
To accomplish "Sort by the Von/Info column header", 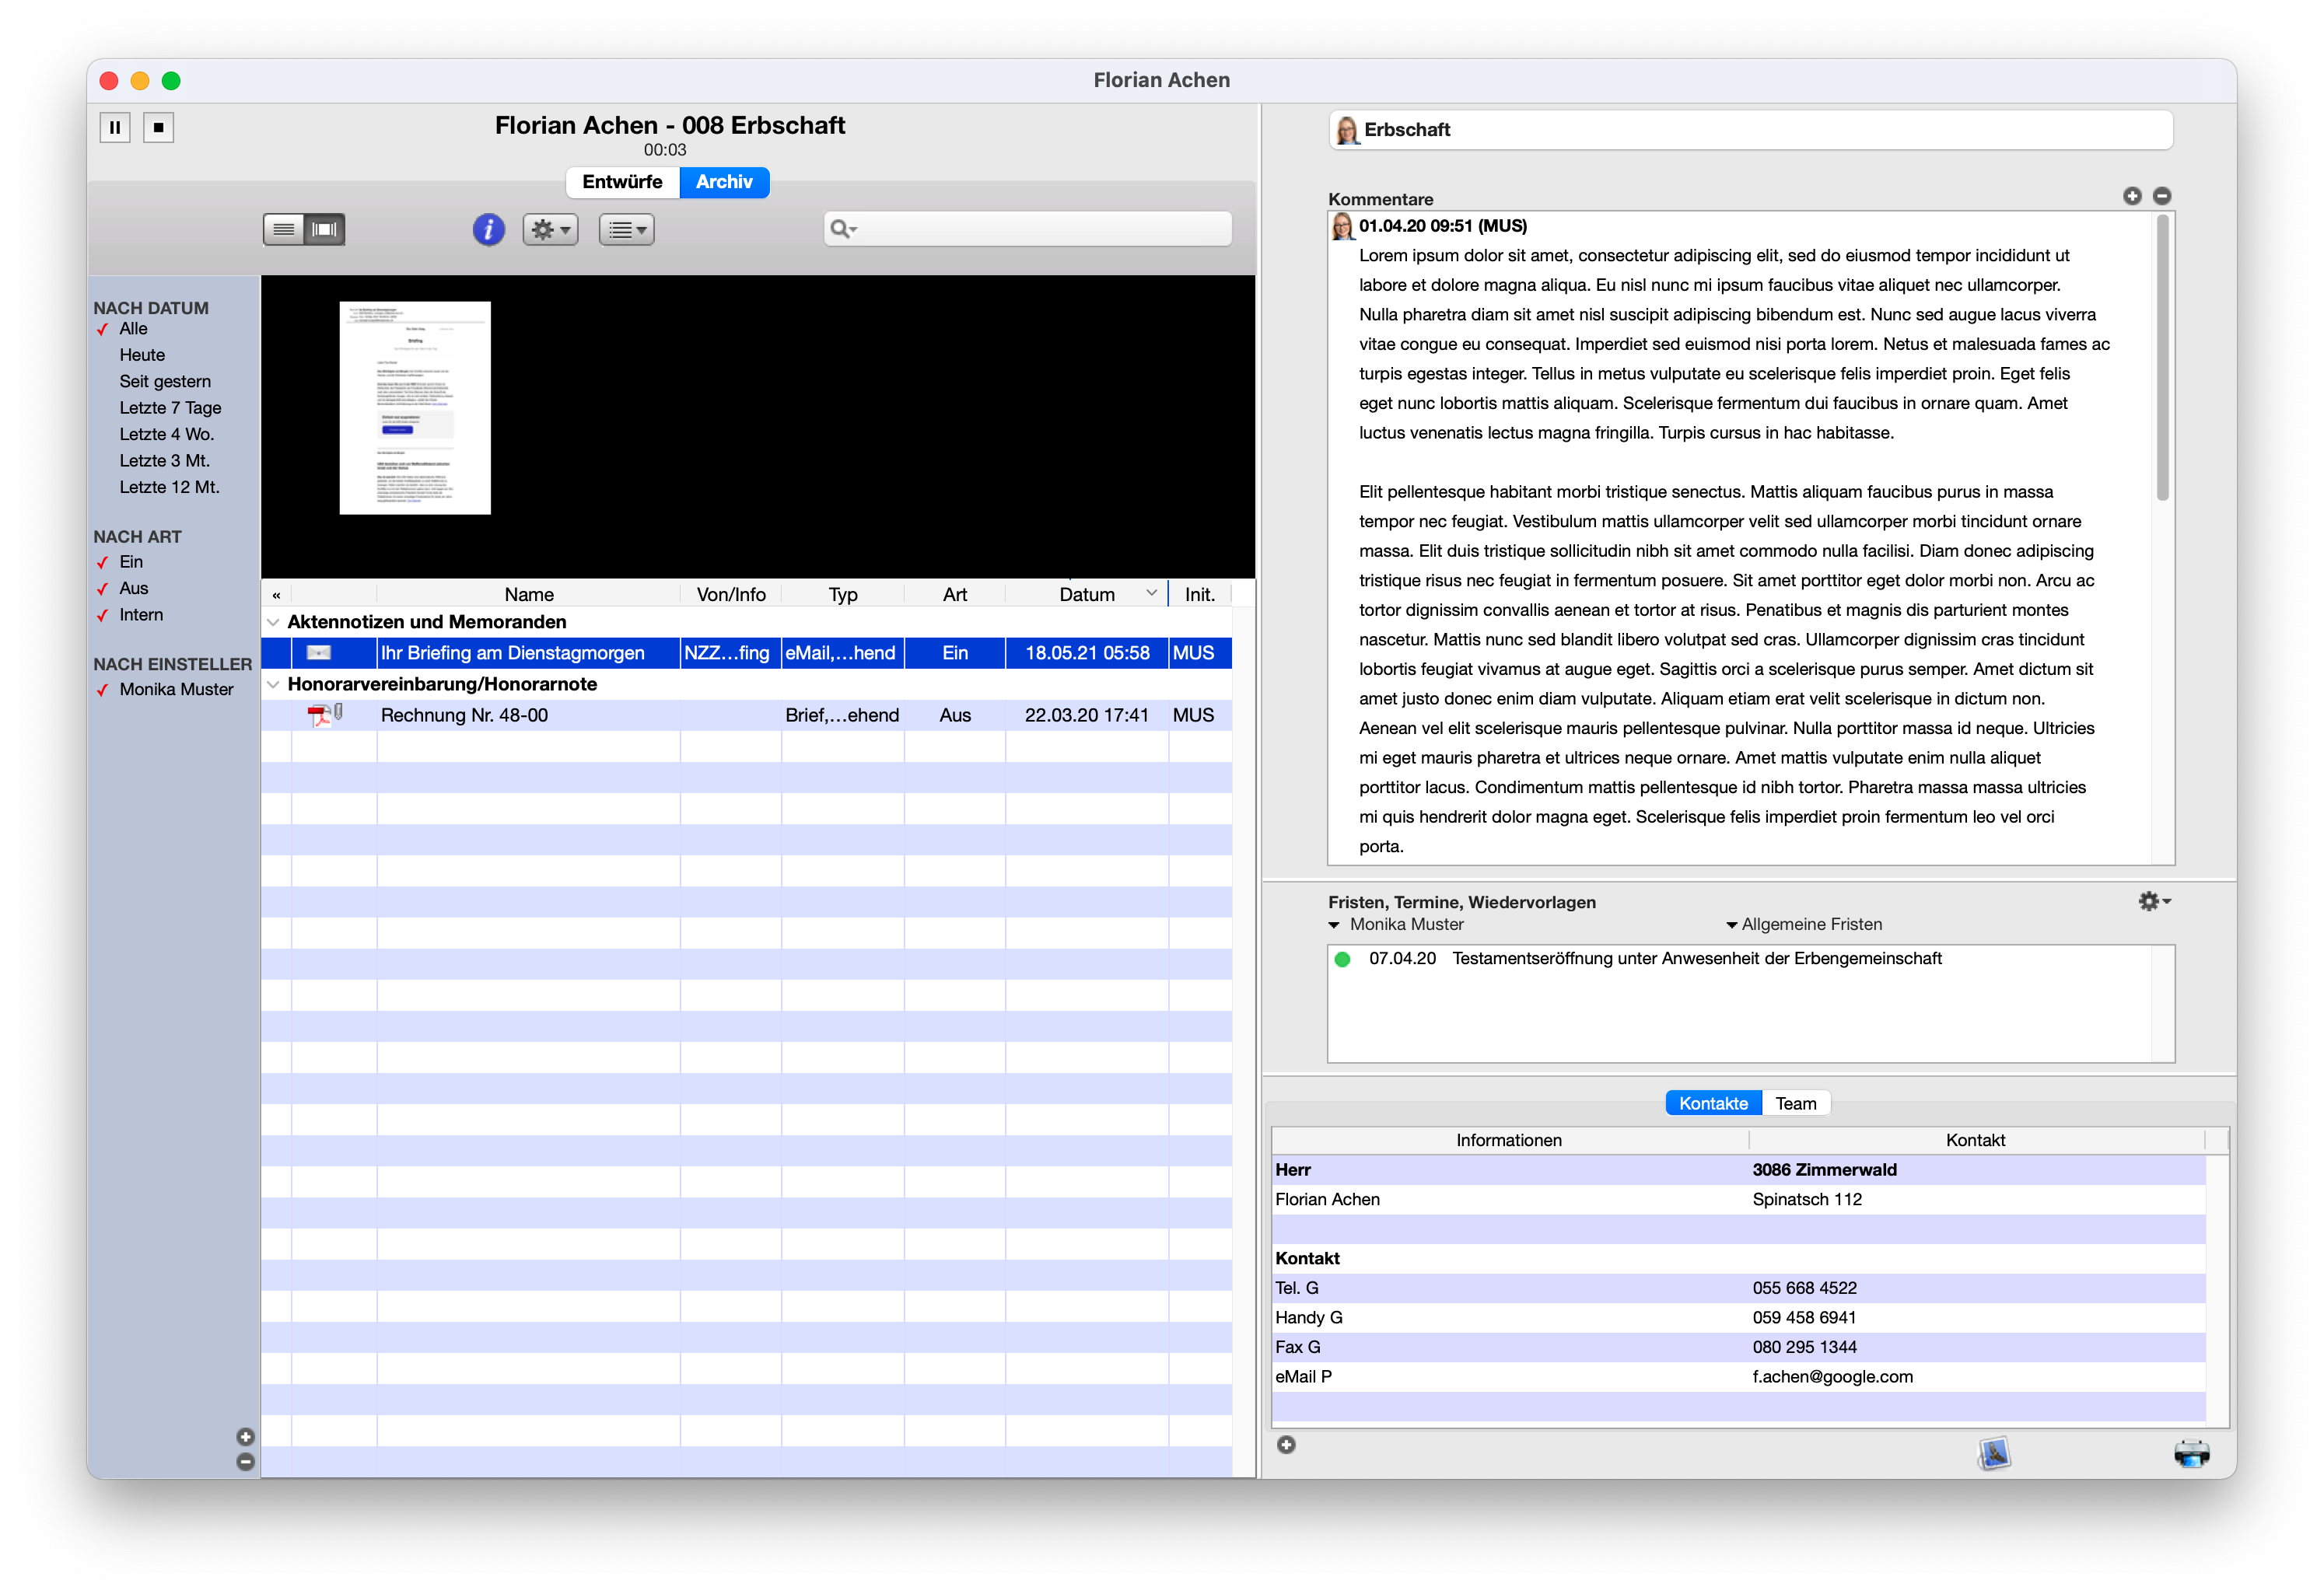I will [x=731, y=595].
